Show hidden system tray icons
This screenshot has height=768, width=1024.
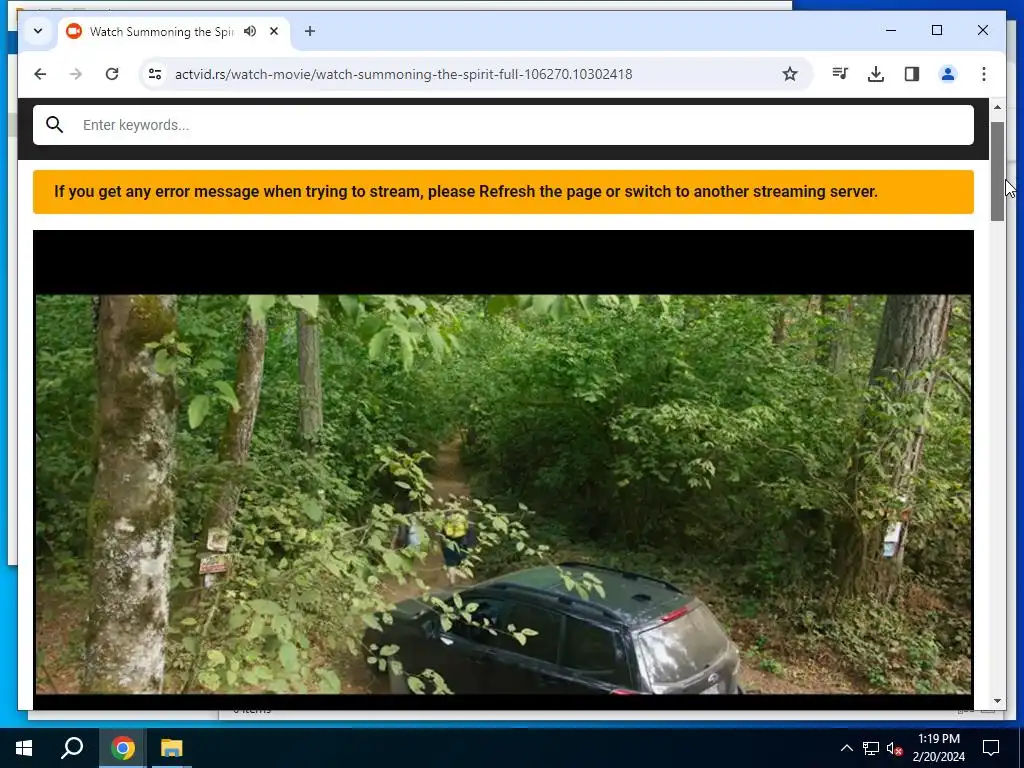point(846,748)
